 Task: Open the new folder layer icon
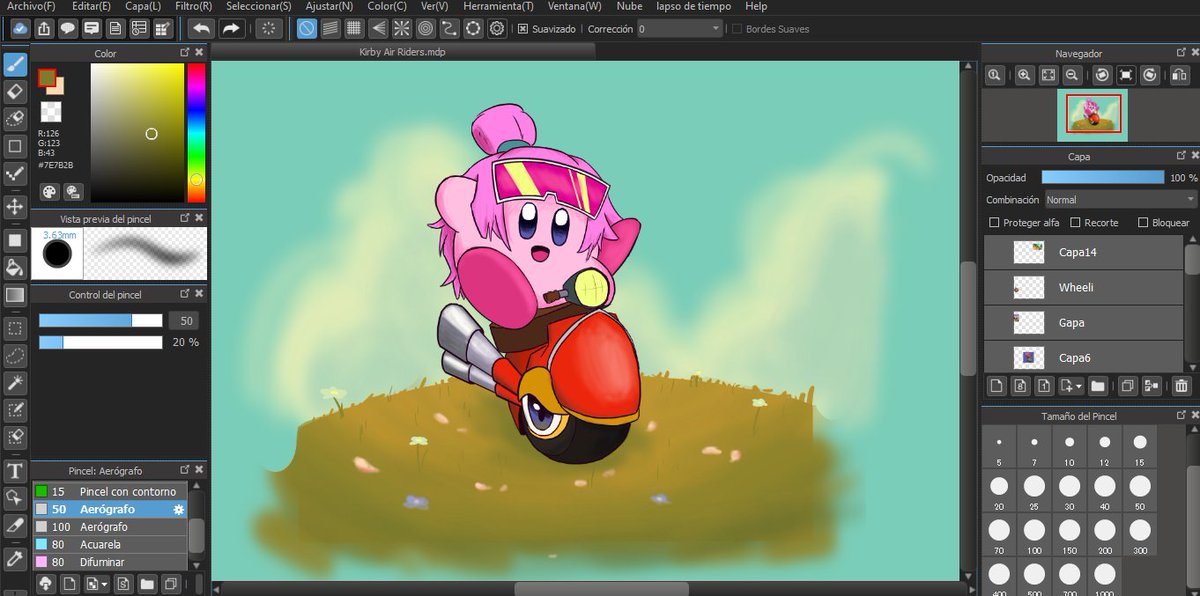pyautogui.click(x=1097, y=385)
